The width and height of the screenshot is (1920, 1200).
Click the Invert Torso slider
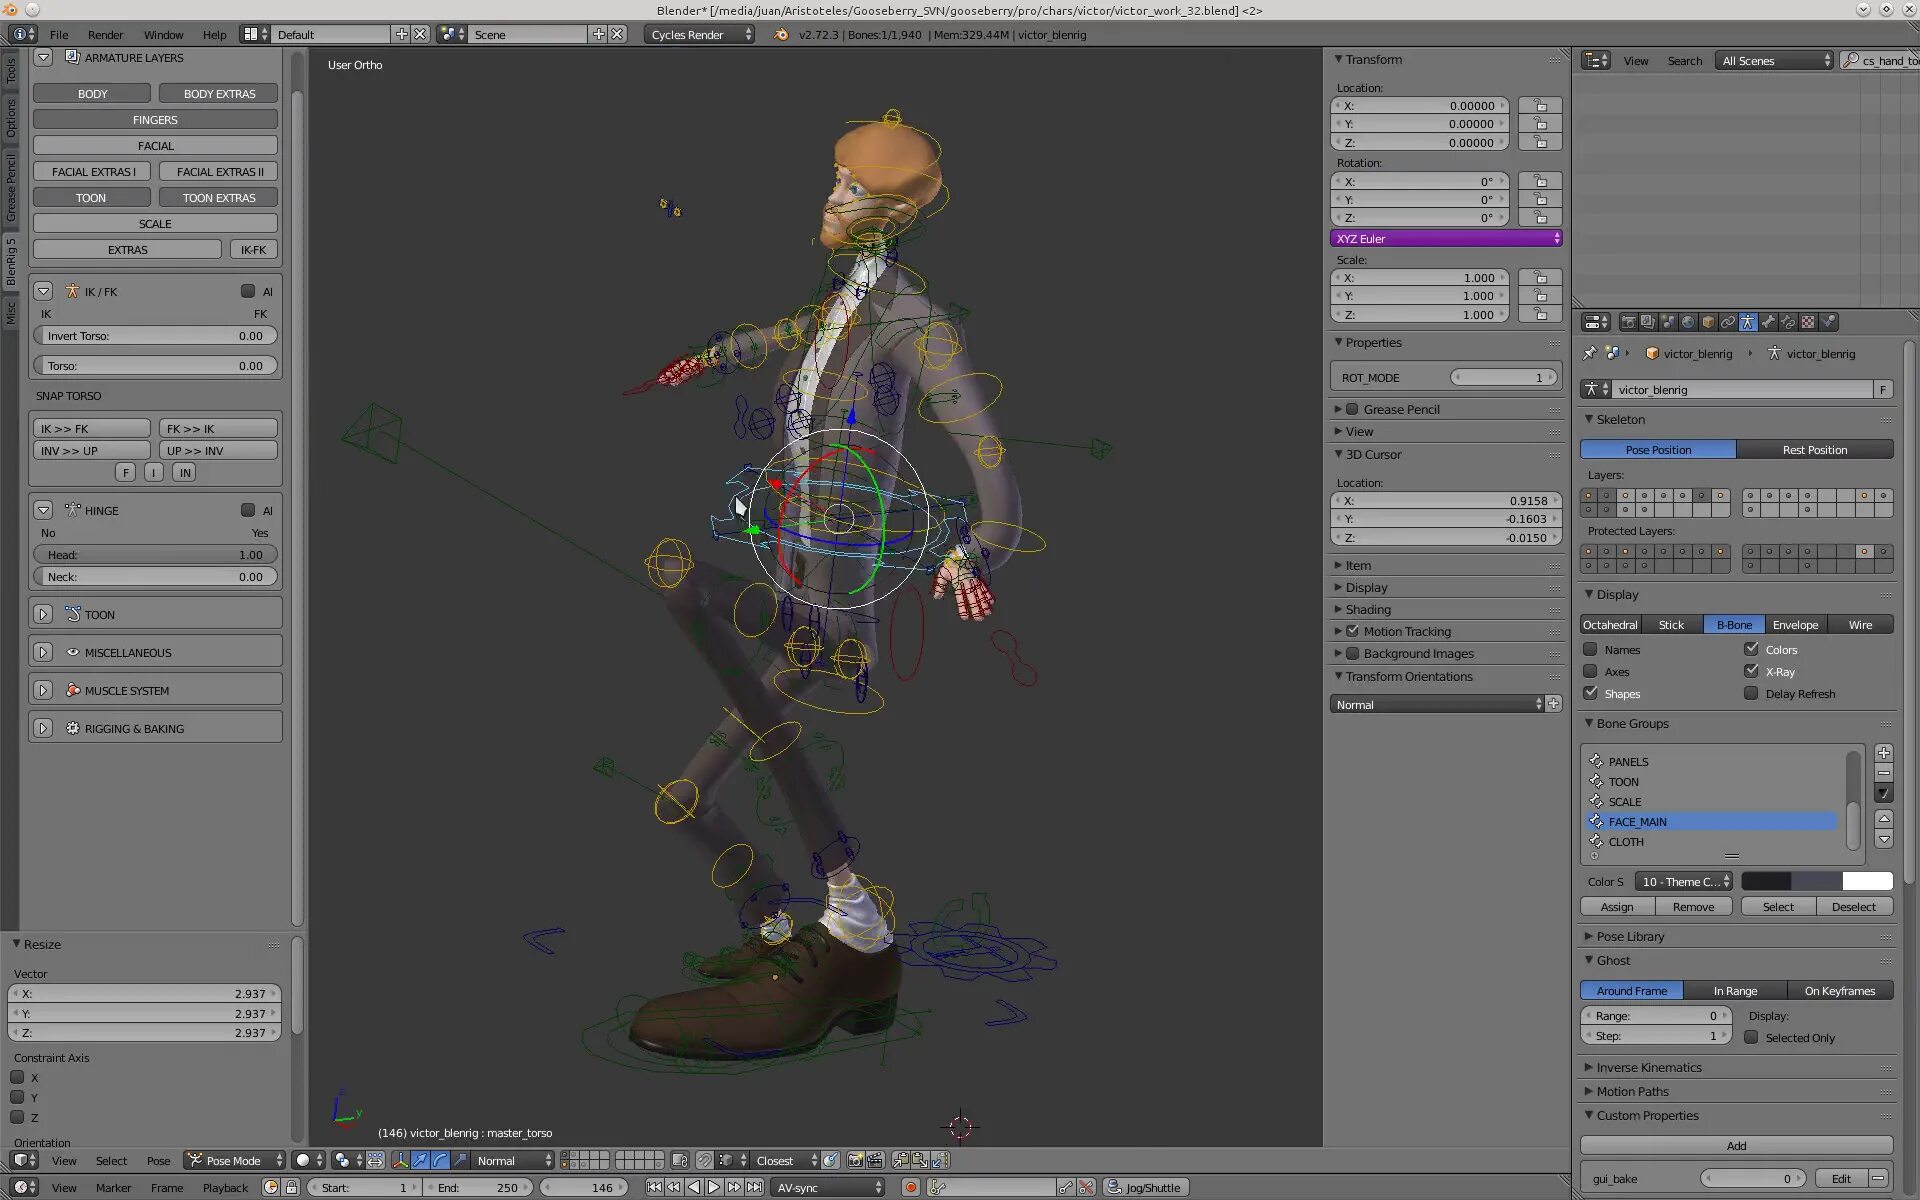pyautogui.click(x=155, y=335)
